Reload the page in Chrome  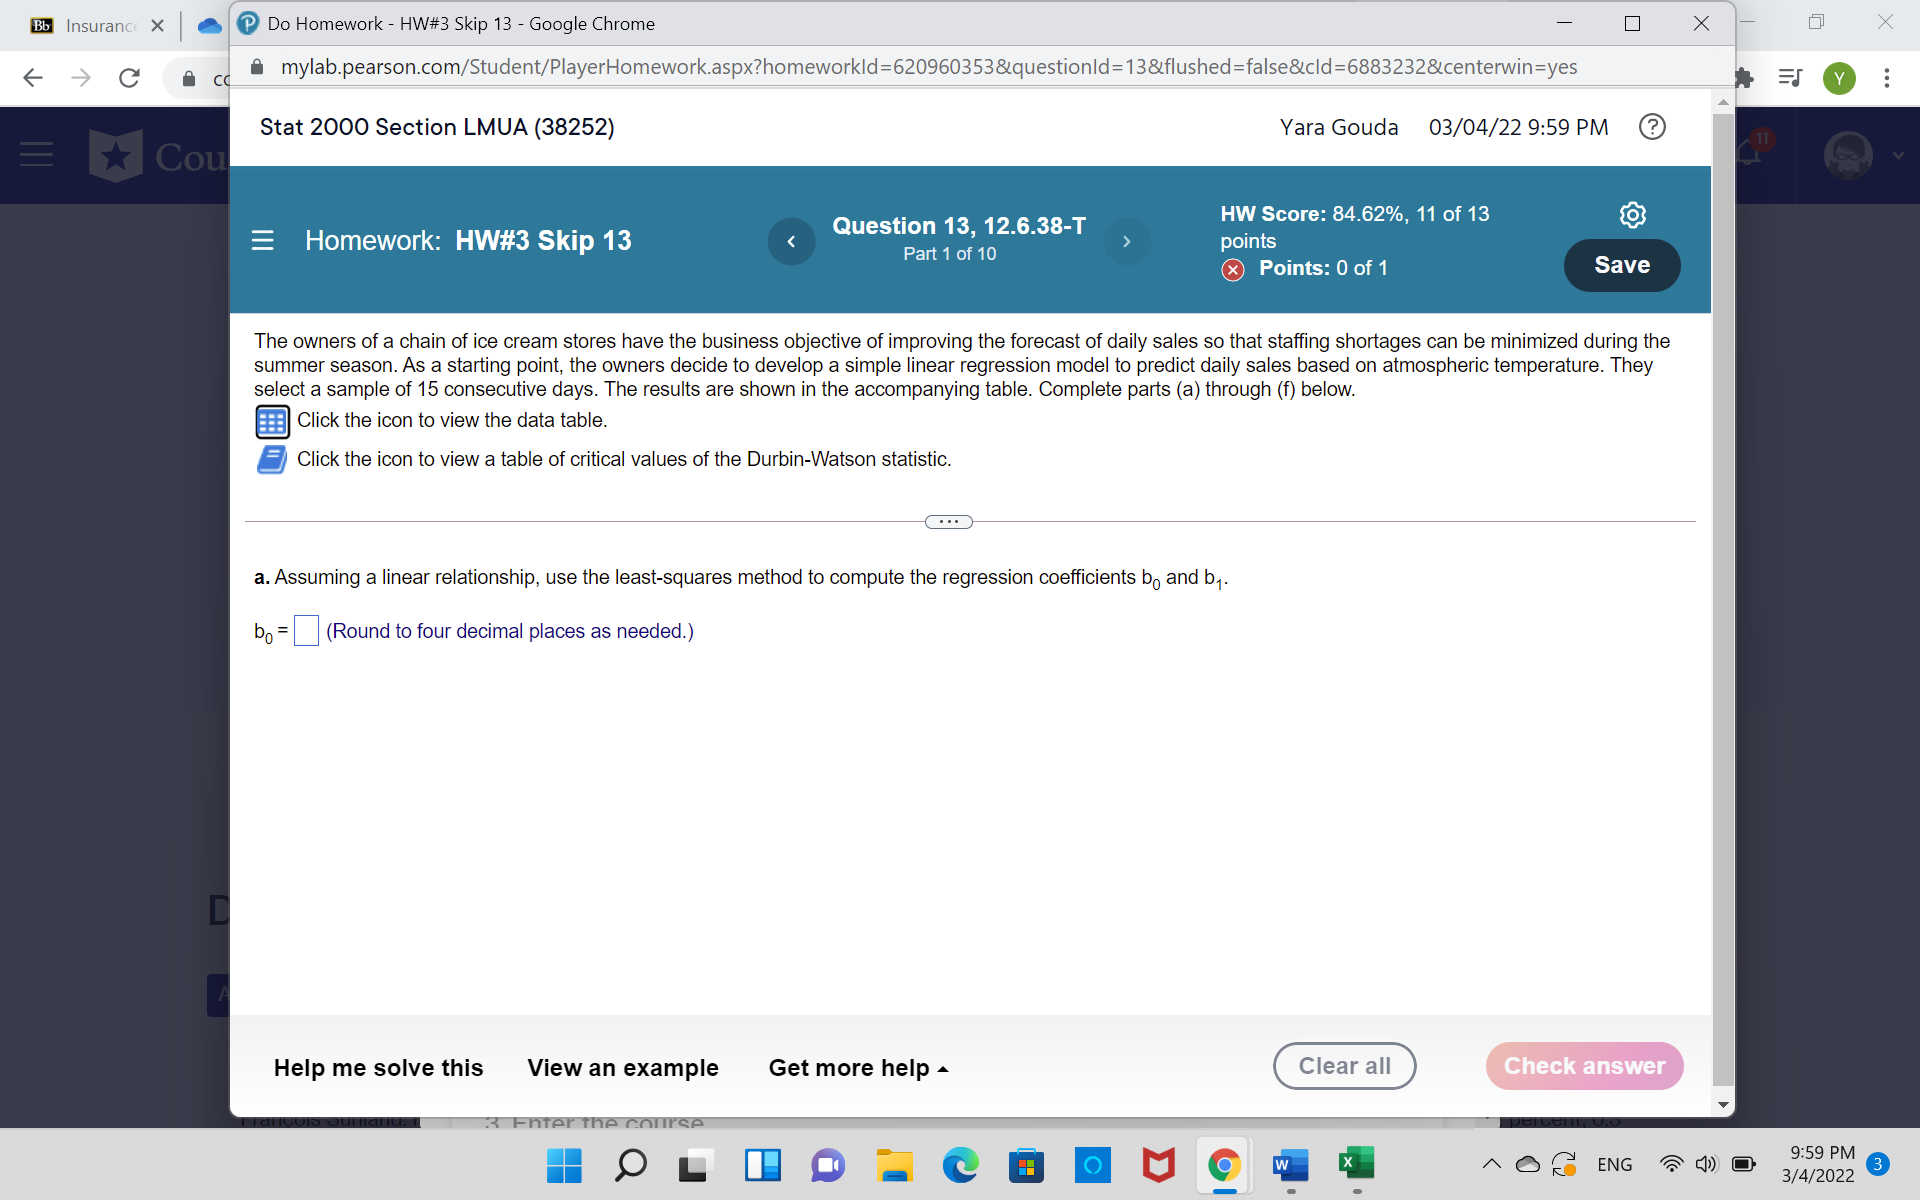click(129, 78)
